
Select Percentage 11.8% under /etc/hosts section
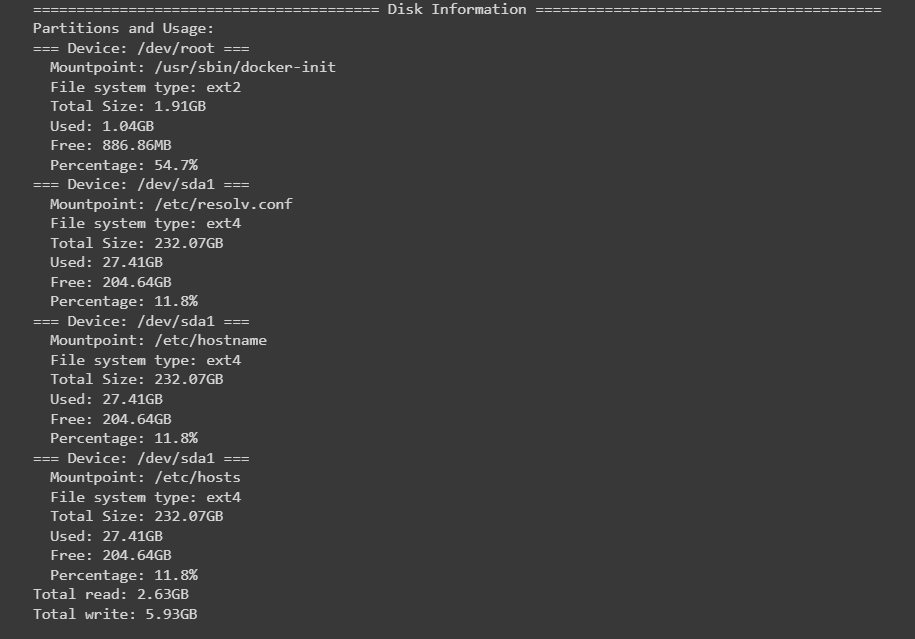124,575
